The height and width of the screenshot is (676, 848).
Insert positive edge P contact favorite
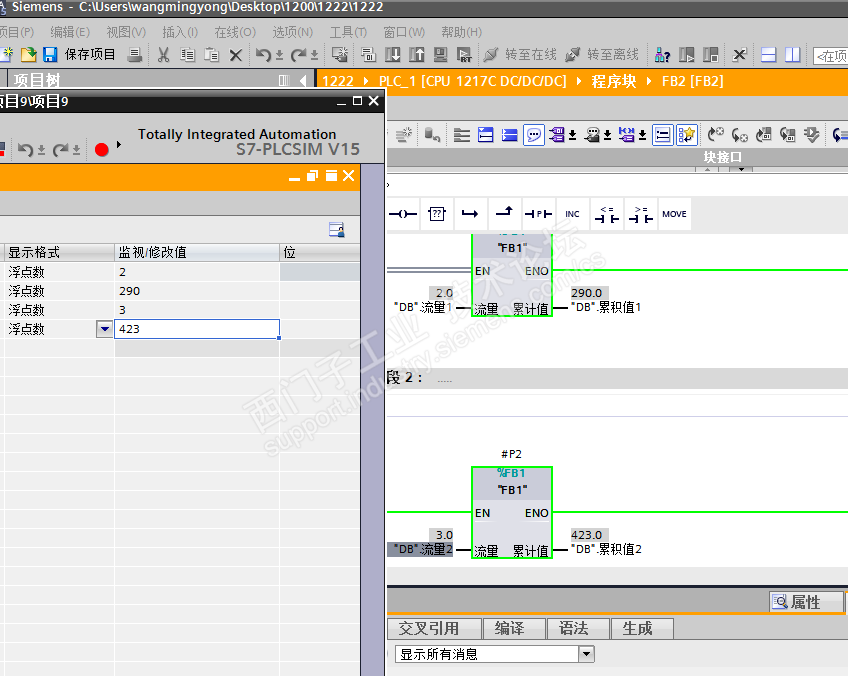tap(538, 214)
